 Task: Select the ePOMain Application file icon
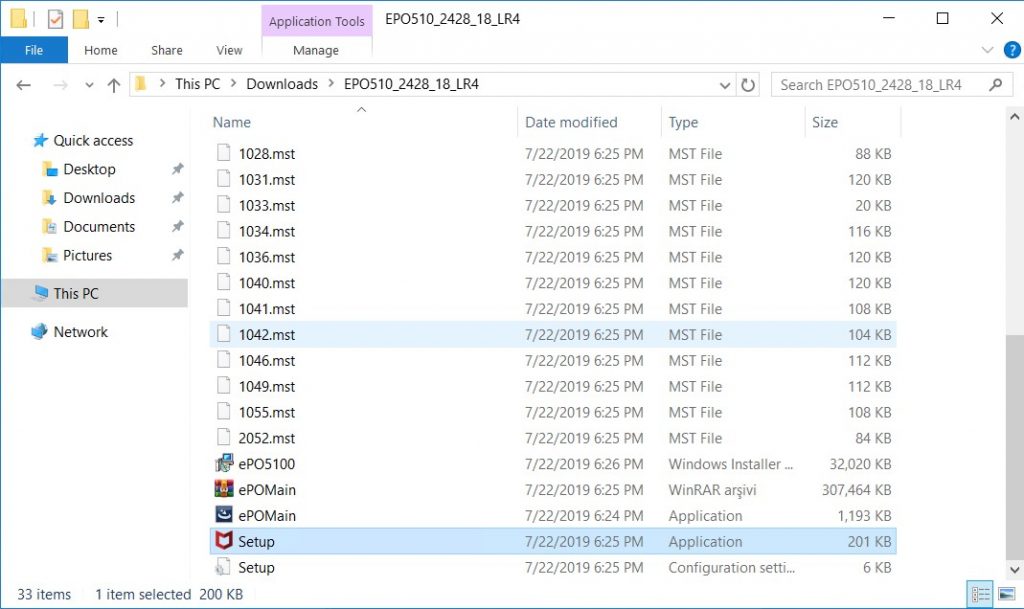[x=224, y=515]
